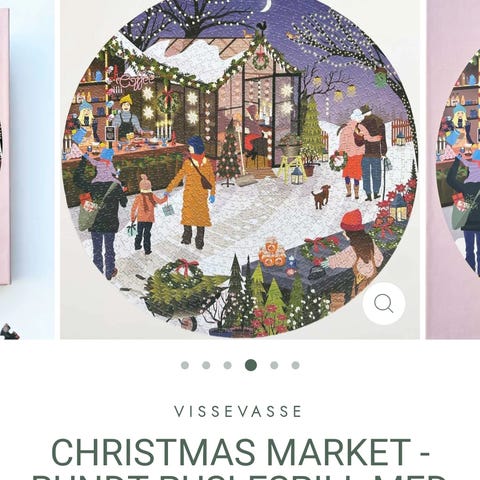Jump to the last carousel dot
The height and width of the screenshot is (480, 480).
295,365
